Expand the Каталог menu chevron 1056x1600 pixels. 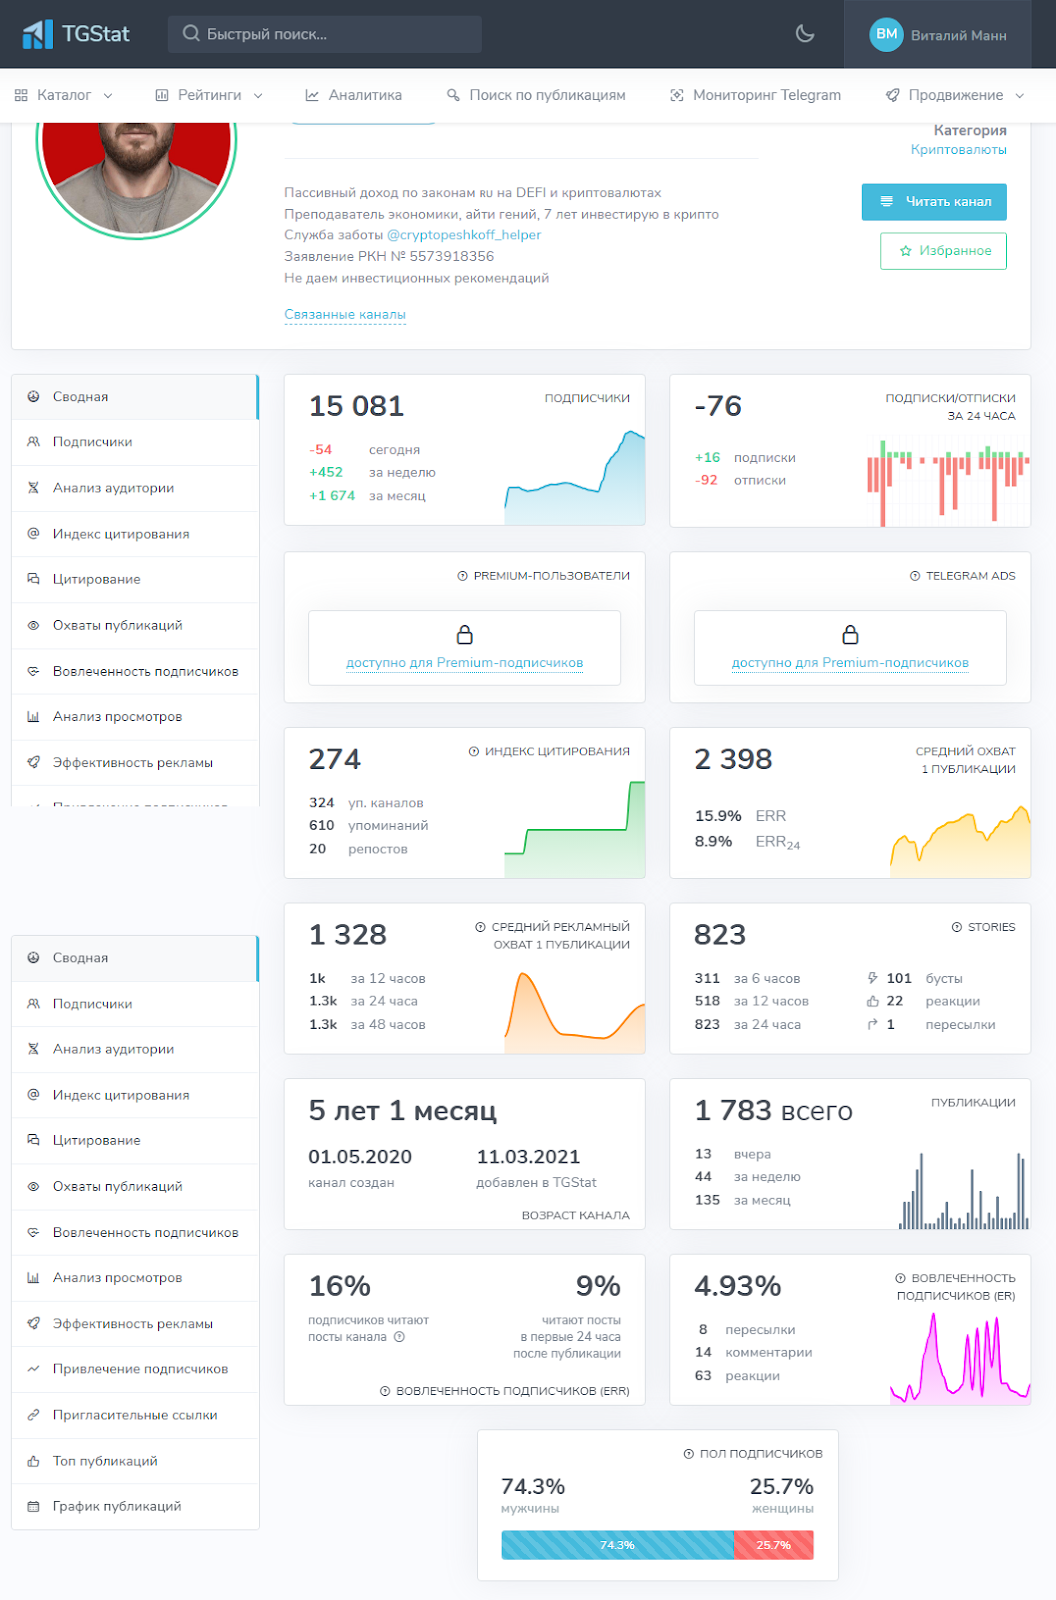tap(108, 96)
